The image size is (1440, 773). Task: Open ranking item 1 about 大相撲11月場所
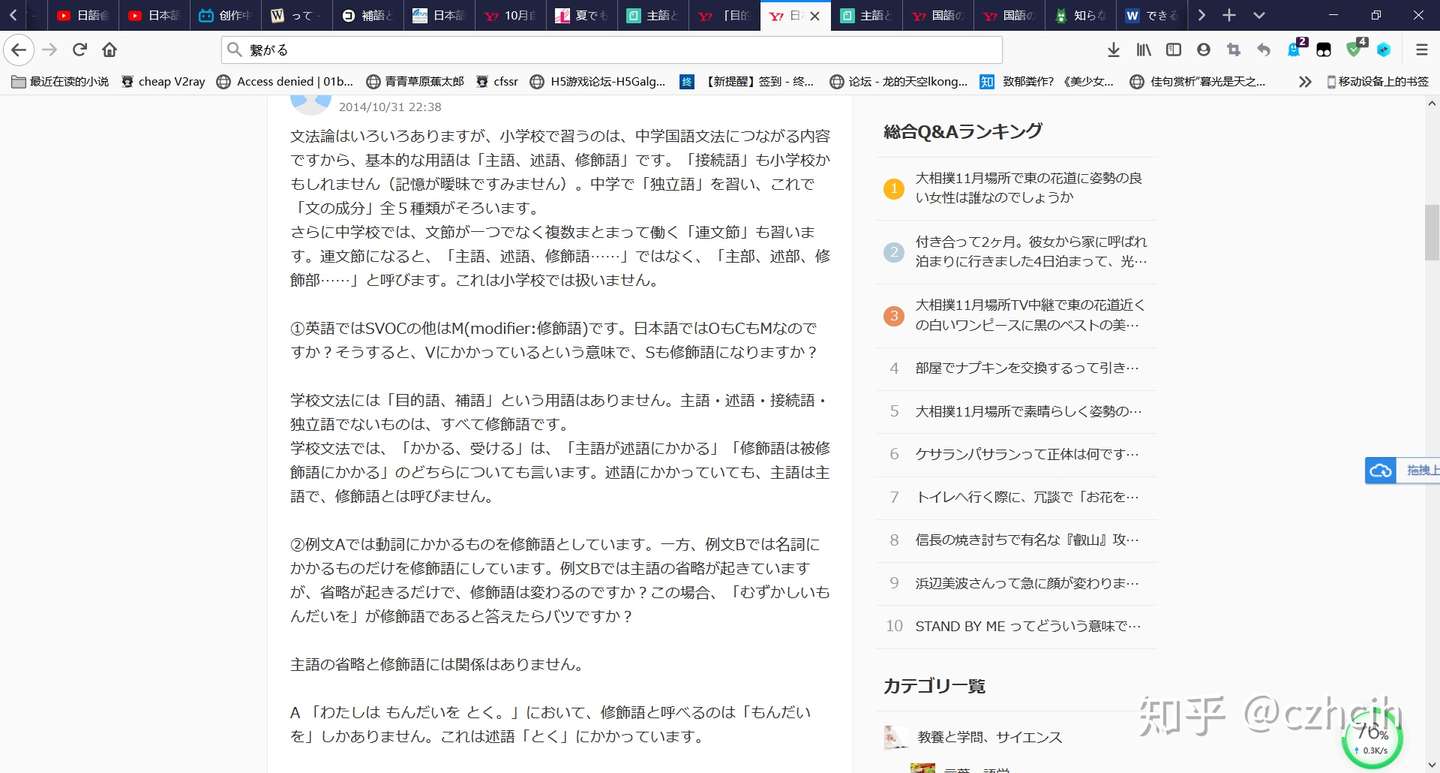click(x=1017, y=188)
